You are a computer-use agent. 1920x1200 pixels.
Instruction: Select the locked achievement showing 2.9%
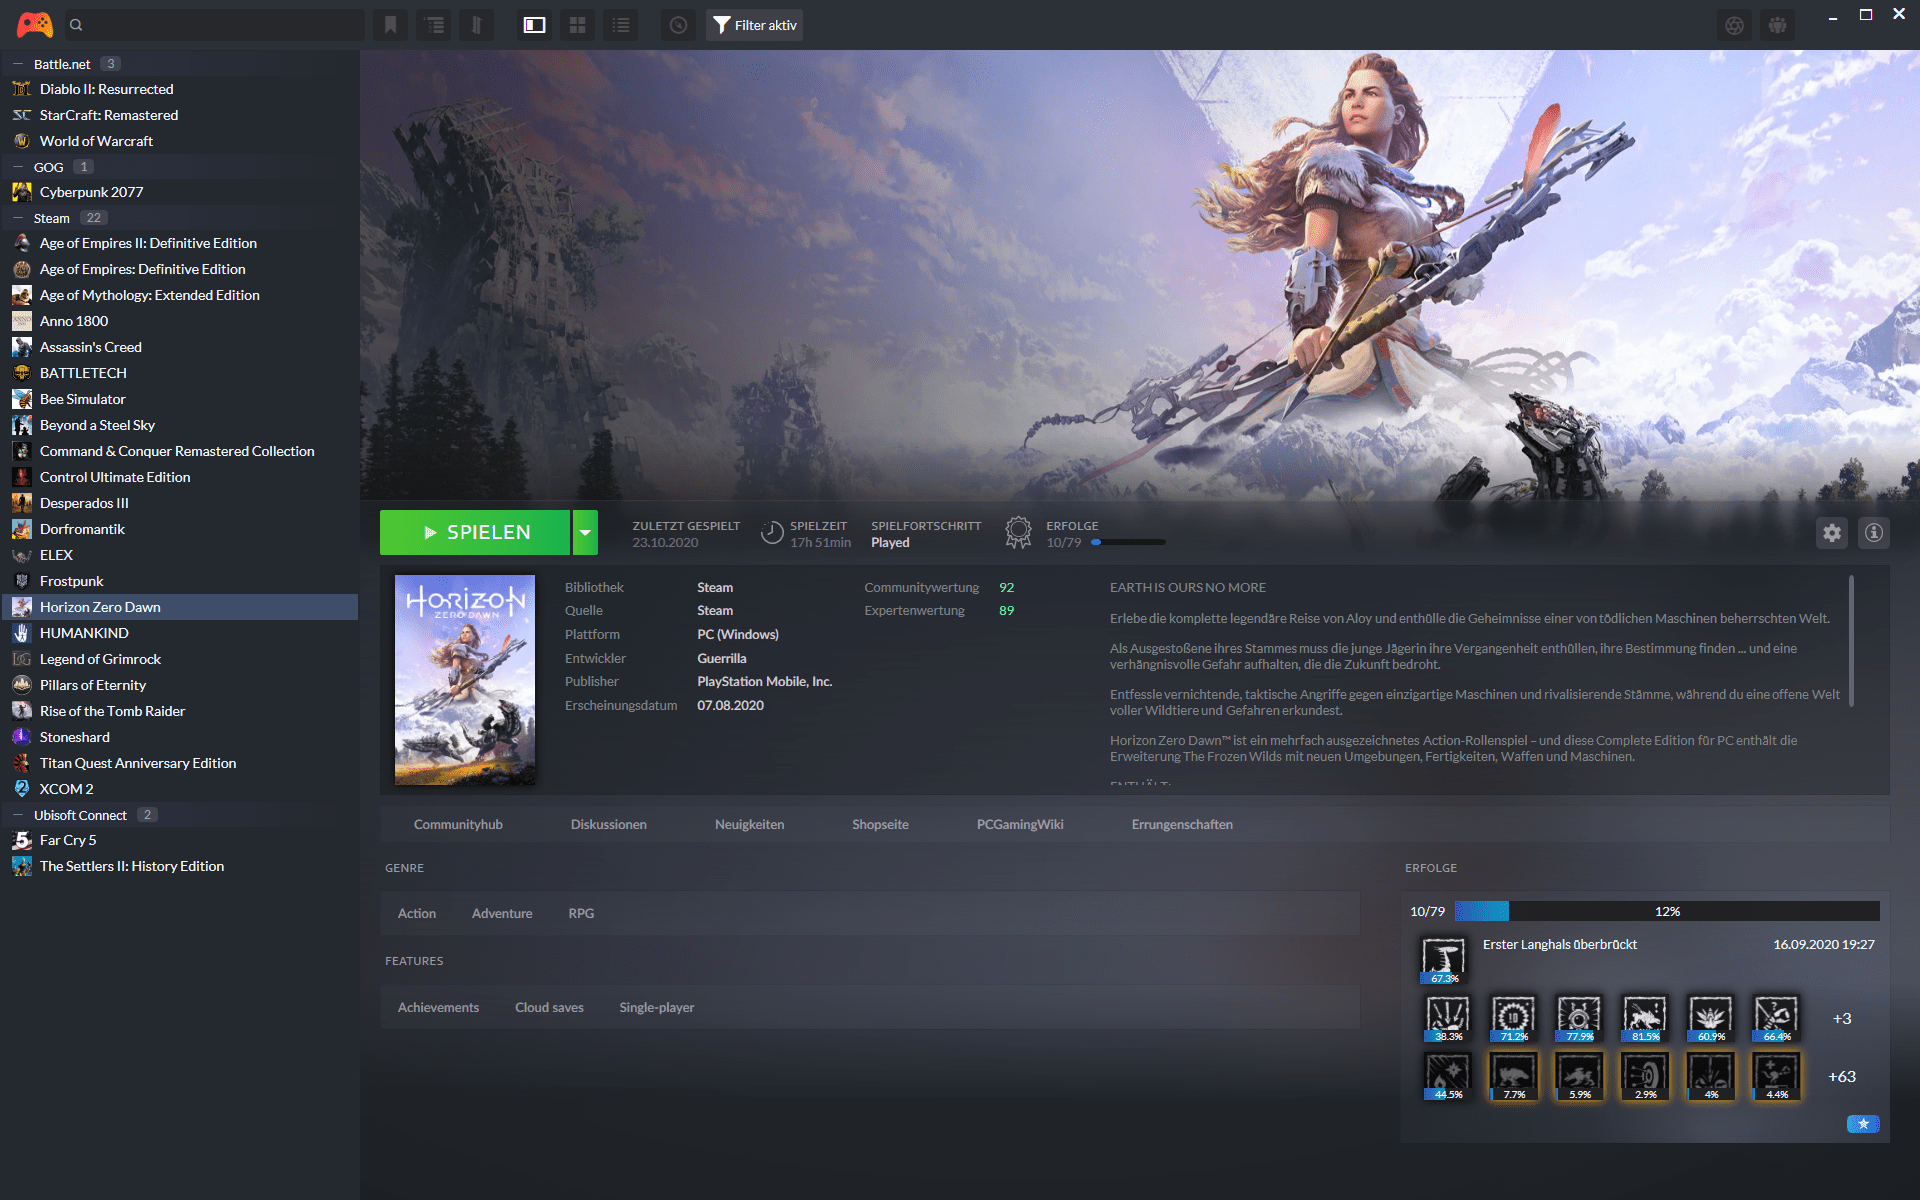click(x=1645, y=1076)
